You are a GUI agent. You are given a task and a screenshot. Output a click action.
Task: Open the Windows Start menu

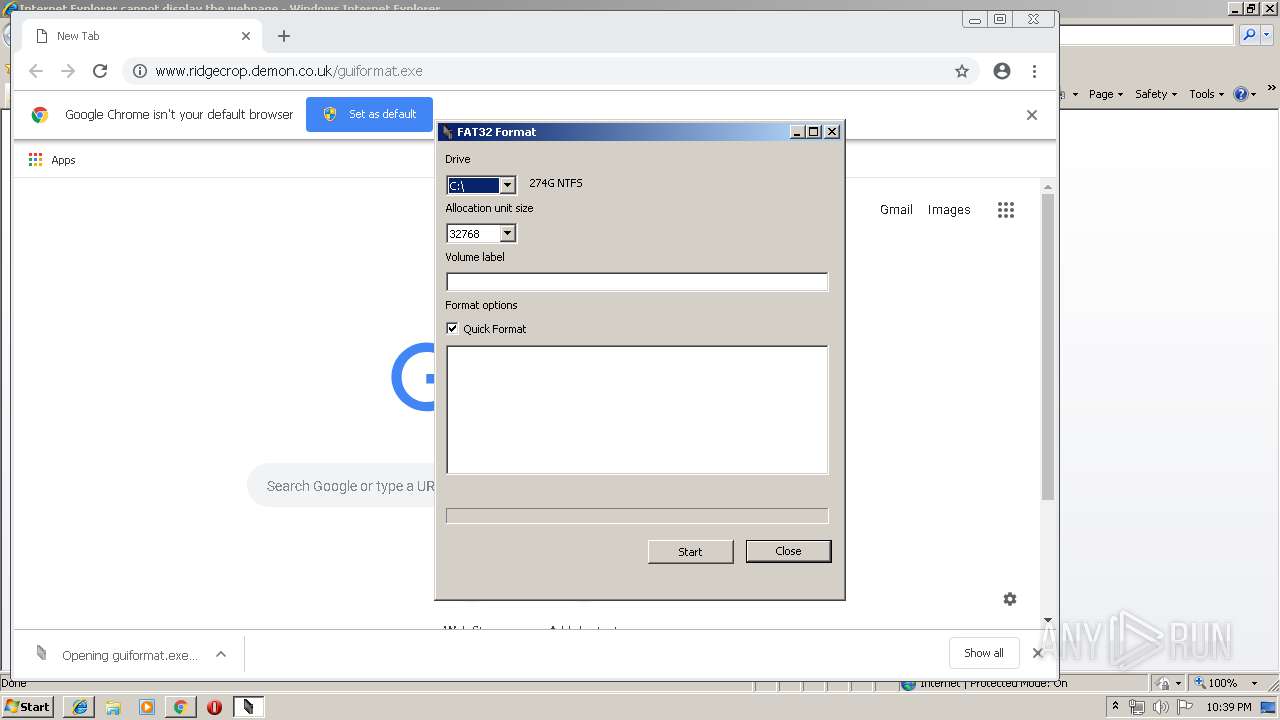pos(28,706)
